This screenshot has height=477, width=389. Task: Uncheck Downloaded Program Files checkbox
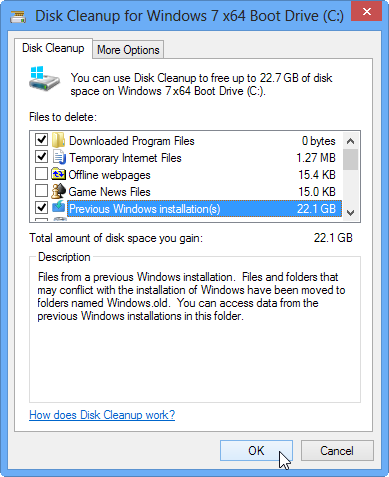pos(41,140)
